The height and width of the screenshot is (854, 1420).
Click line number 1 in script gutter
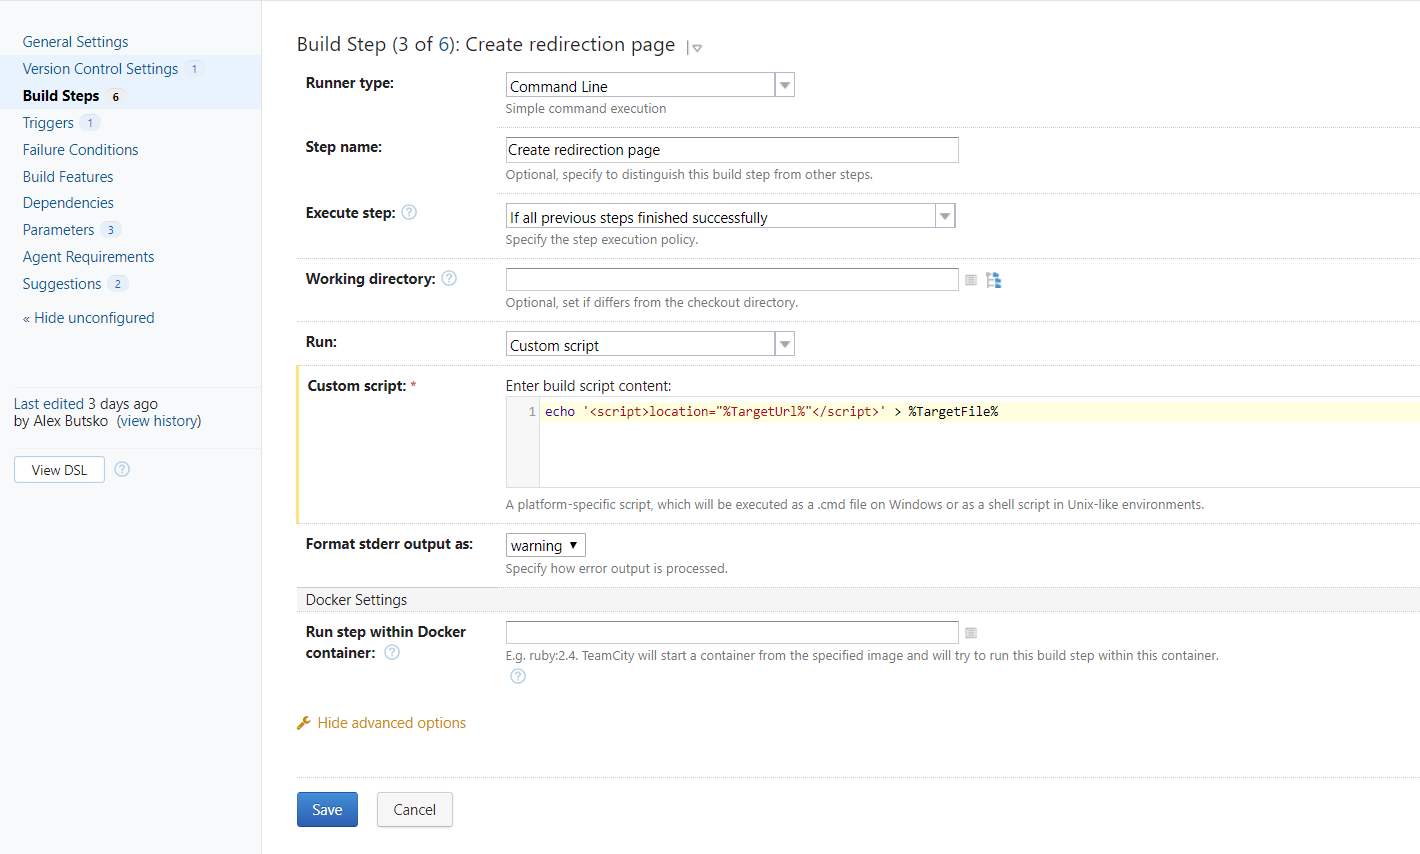pos(532,412)
